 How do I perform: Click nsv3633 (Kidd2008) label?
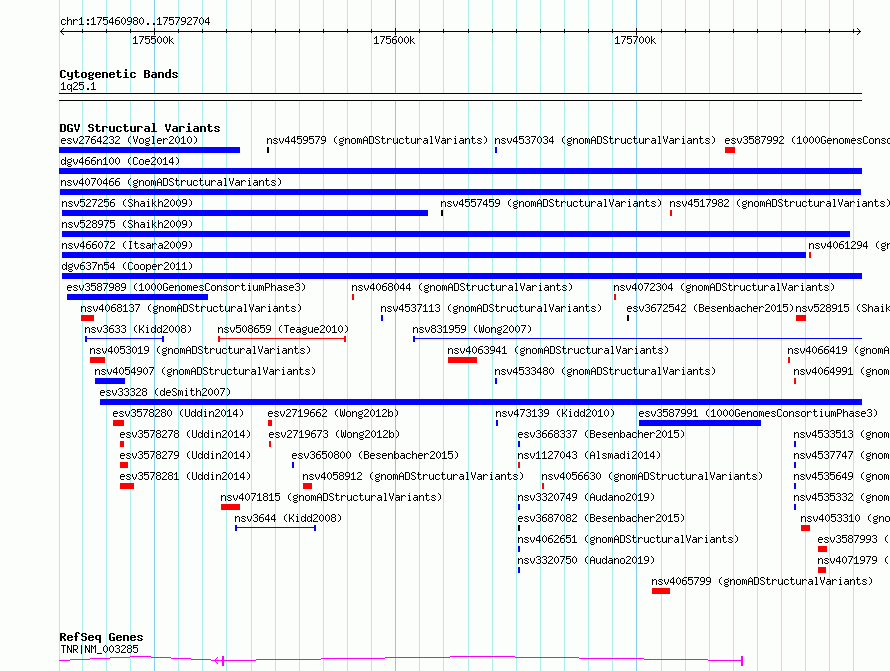click(138, 329)
